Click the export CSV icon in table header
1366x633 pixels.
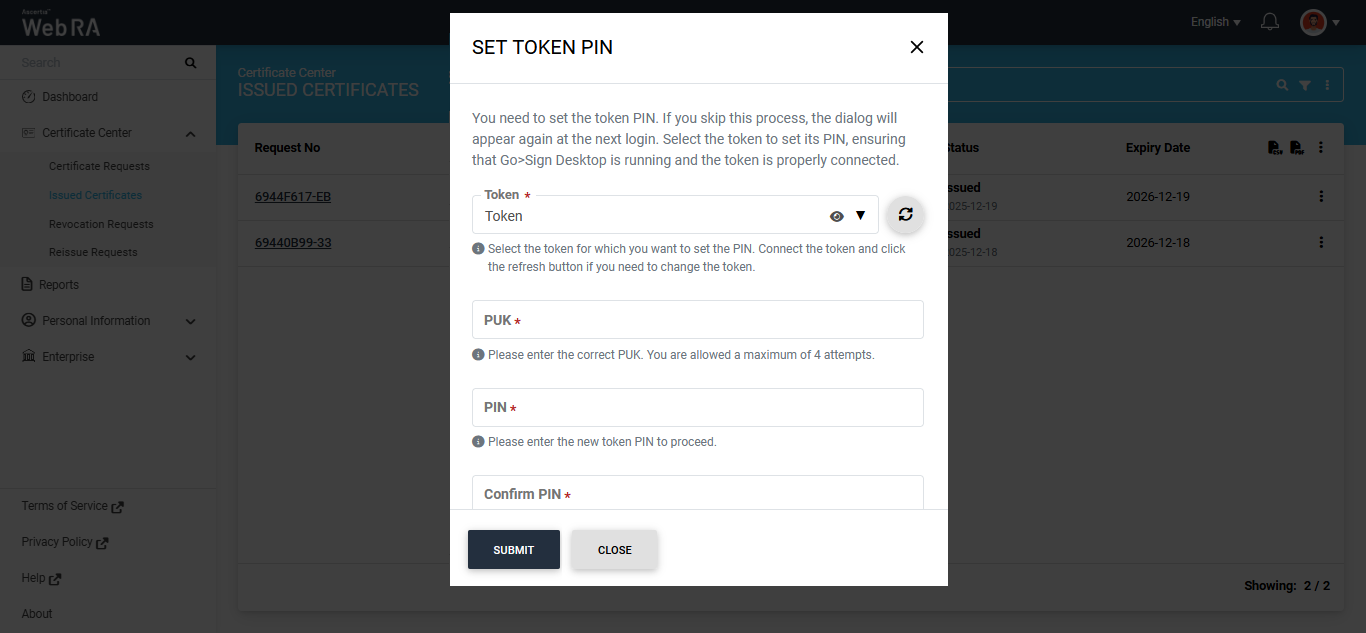pos(1274,148)
